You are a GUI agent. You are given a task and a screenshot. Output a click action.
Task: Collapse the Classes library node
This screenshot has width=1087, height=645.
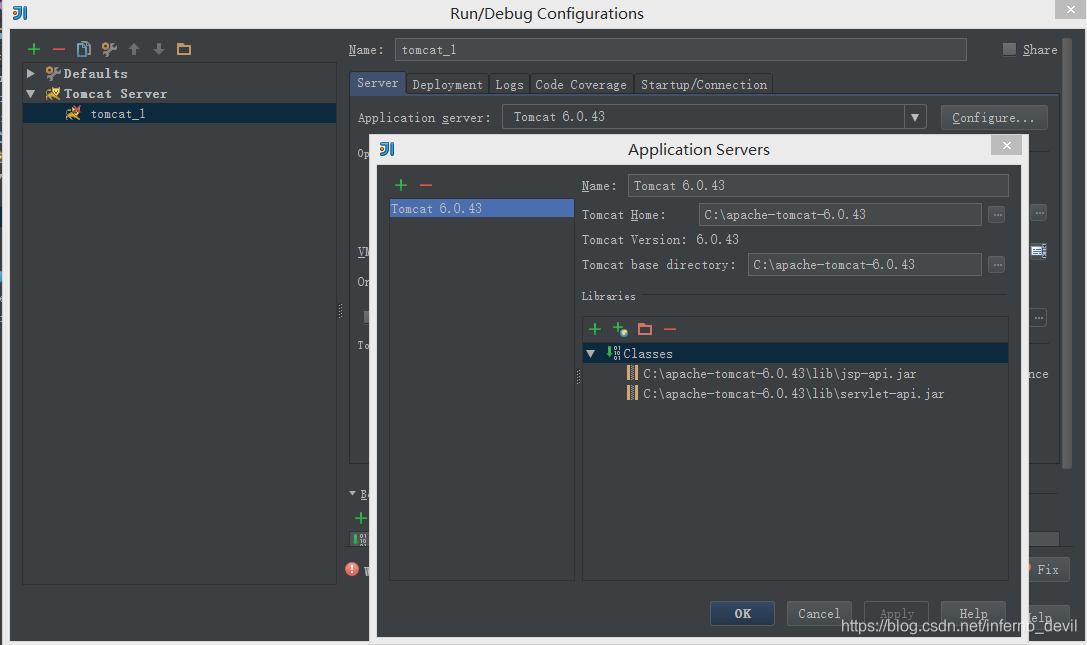tap(591, 354)
